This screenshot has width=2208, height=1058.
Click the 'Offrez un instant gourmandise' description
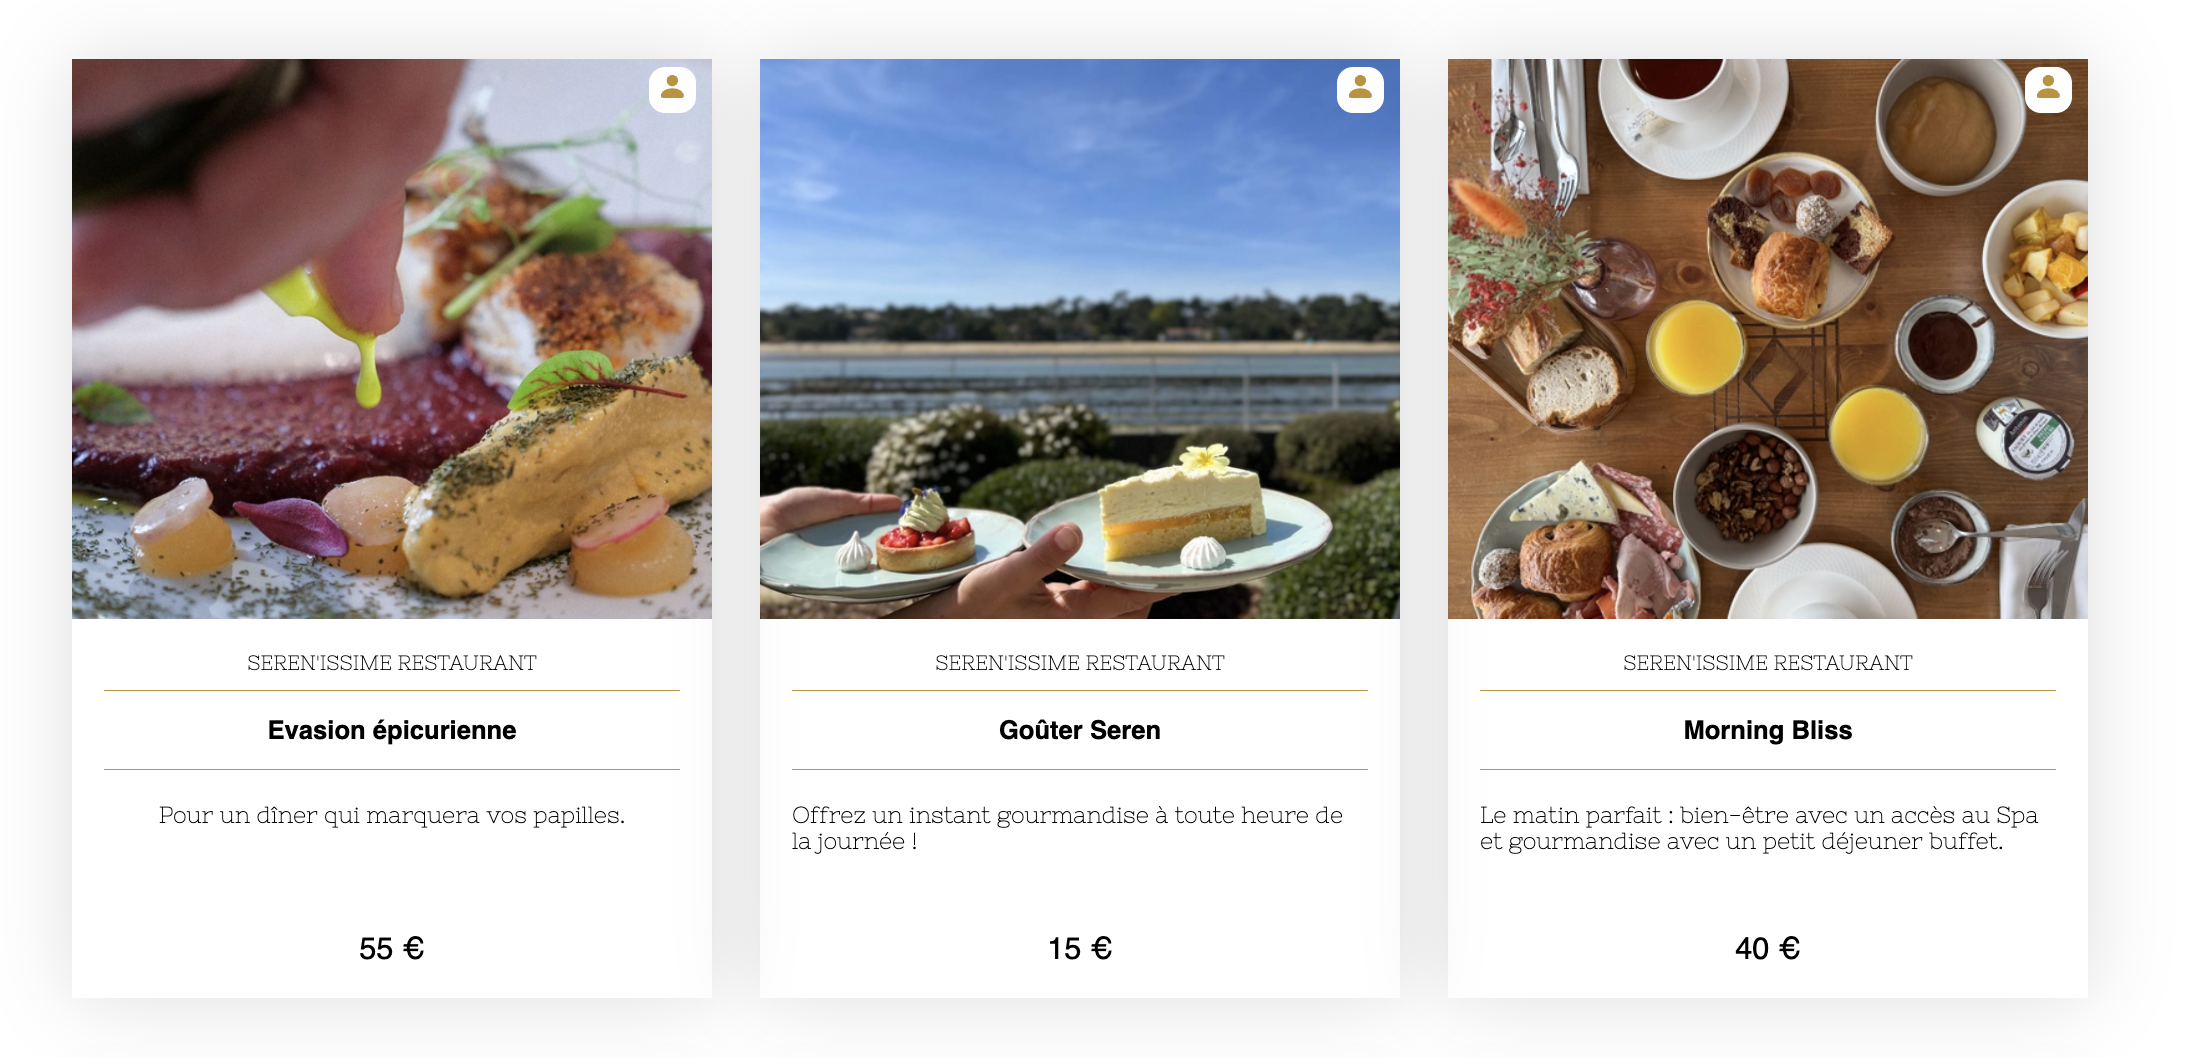pyautogui.click(x=1067, y=828)
